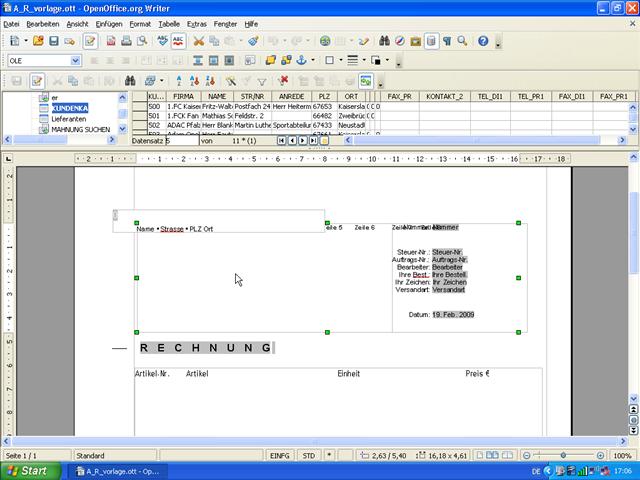Open the Tabelle menu

[169, 24]
